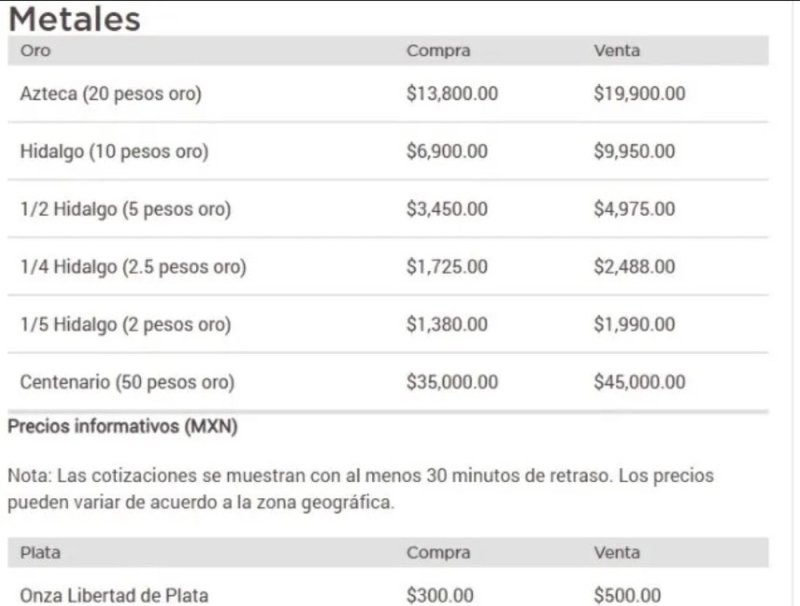
Task: Select the 1/2 Hidalgo (5 pesos oro) label
Action: (125, 210)
